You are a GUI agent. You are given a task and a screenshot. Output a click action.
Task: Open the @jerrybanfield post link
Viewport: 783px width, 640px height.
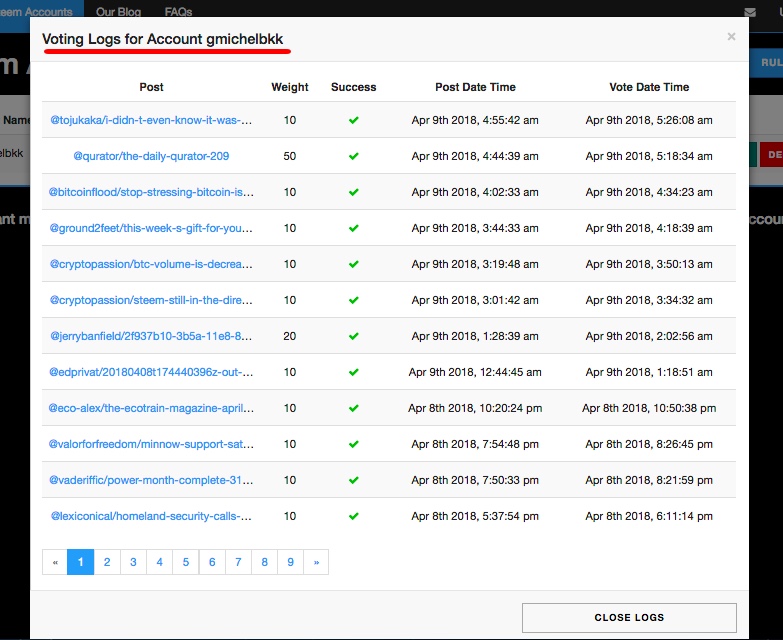pyautogui.click(x=151, y=336)
